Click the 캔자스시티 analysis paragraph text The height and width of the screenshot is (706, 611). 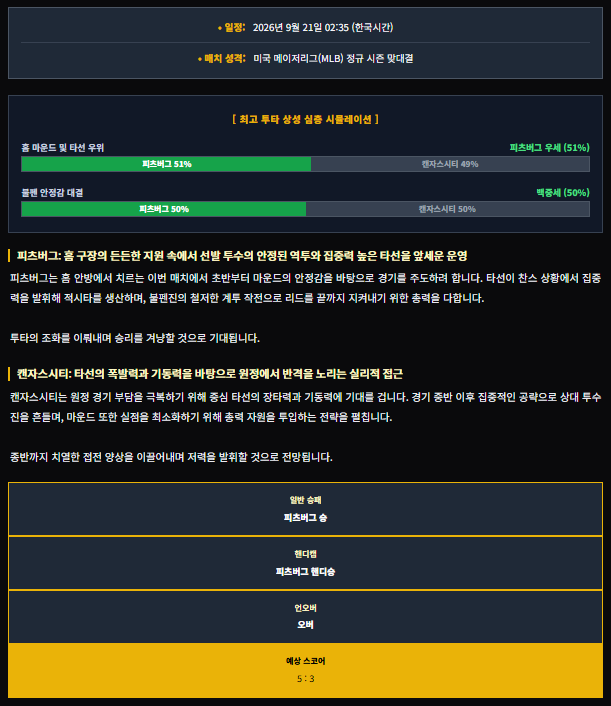305,407
